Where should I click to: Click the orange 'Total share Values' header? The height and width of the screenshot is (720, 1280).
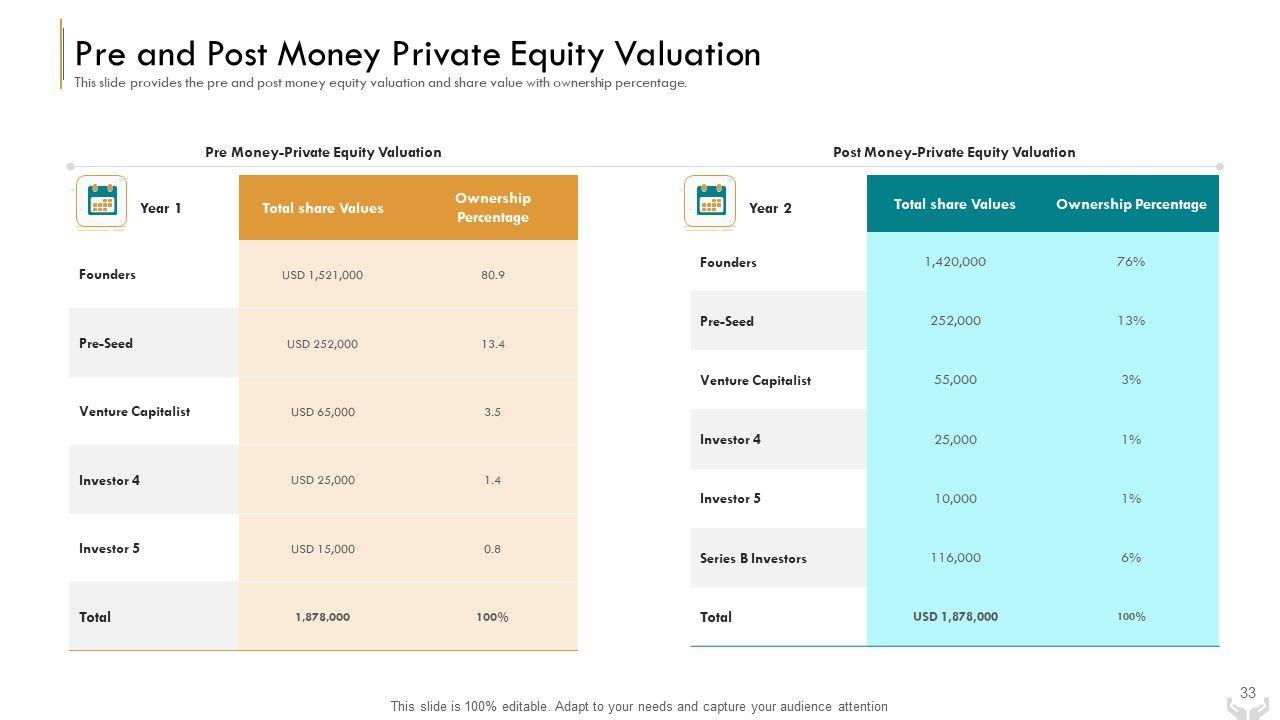pos(323,208)
